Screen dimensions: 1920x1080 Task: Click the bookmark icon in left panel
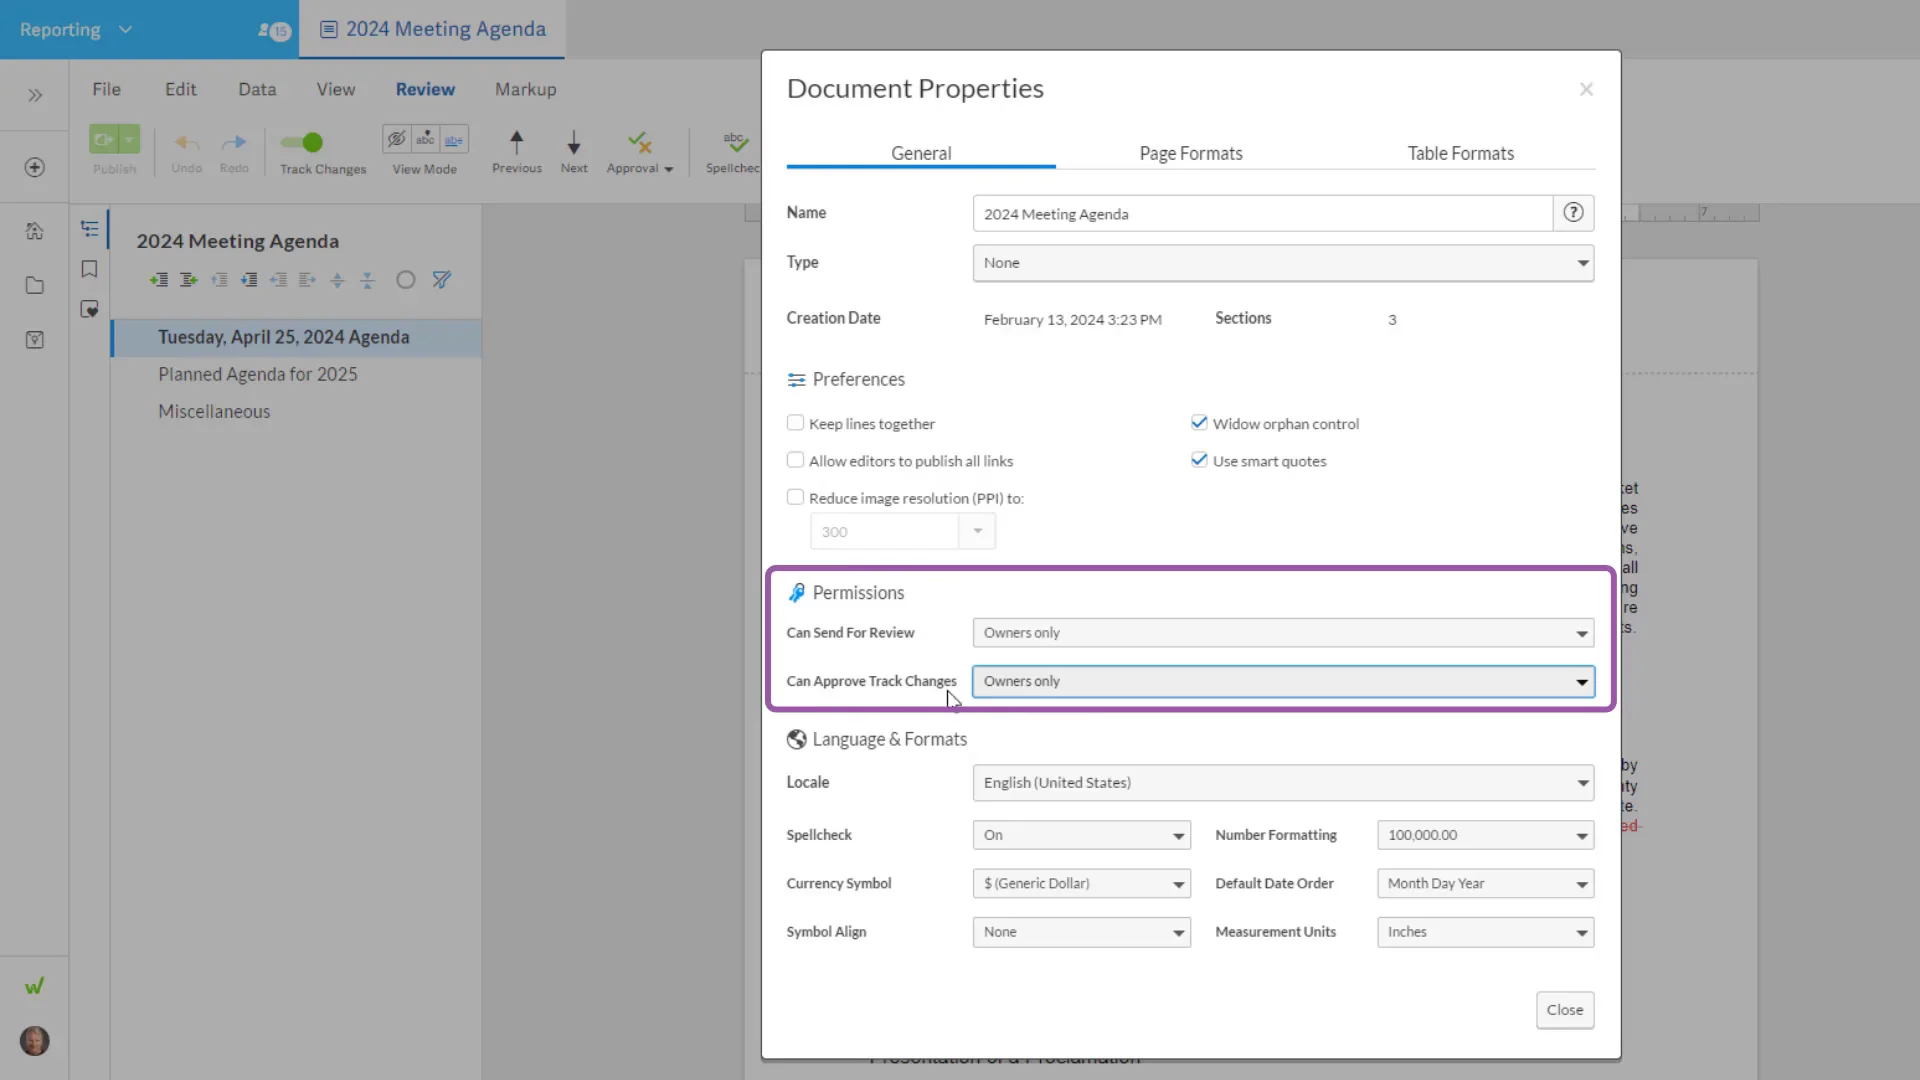(x=89, y=269)
